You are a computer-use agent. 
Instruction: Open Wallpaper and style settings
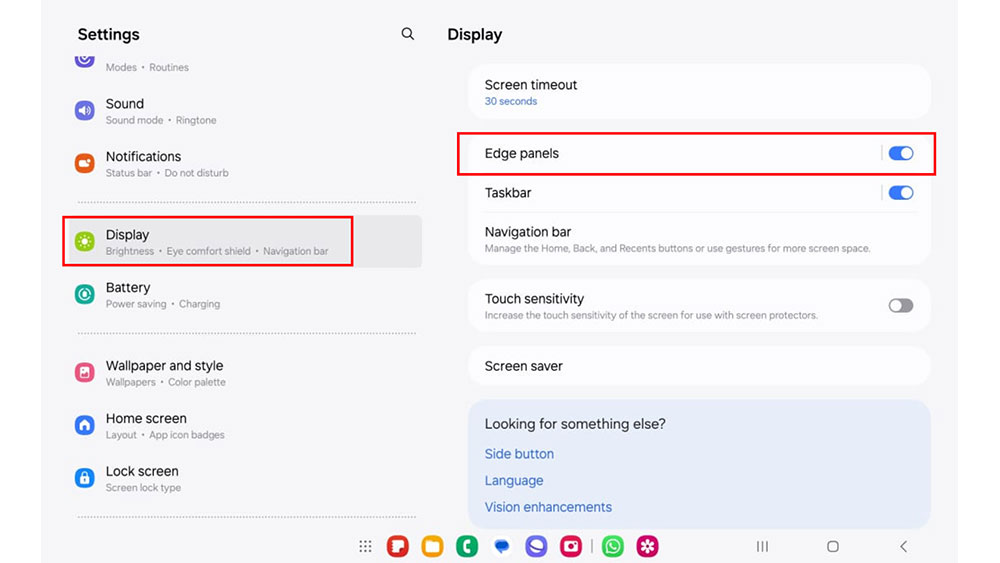coord(242,373)
